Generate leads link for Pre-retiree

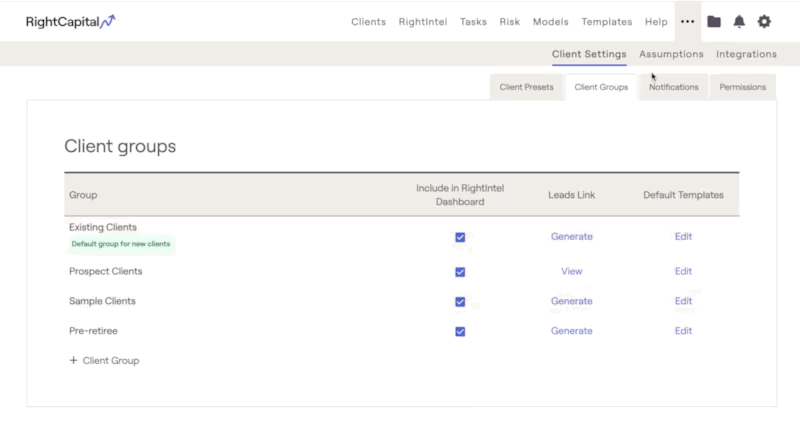tap(571, 331)
